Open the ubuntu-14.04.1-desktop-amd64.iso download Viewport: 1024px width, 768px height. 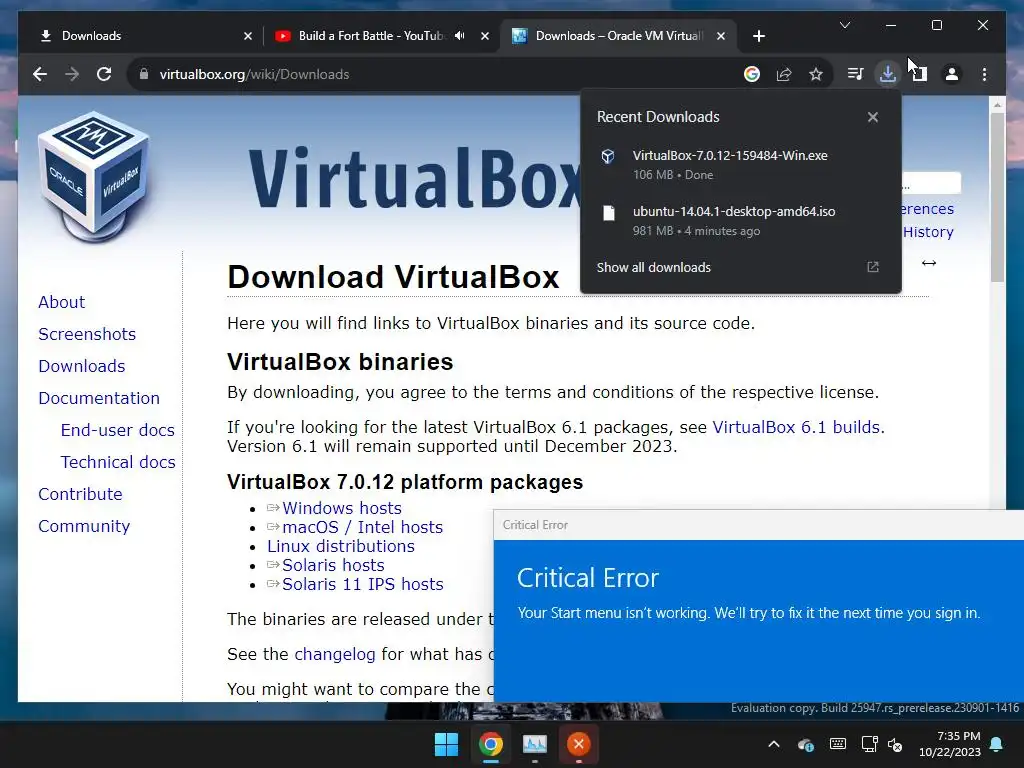pyautogui.click(x=739, y=221)
